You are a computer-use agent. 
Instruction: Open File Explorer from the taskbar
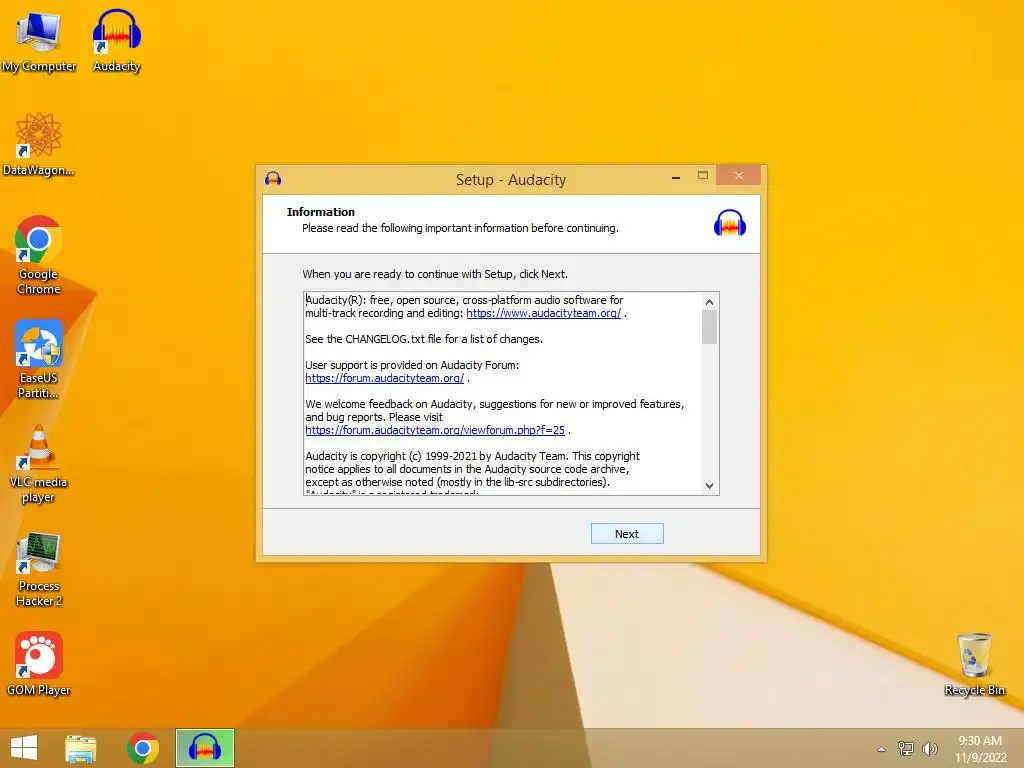[x=81, y=748]
